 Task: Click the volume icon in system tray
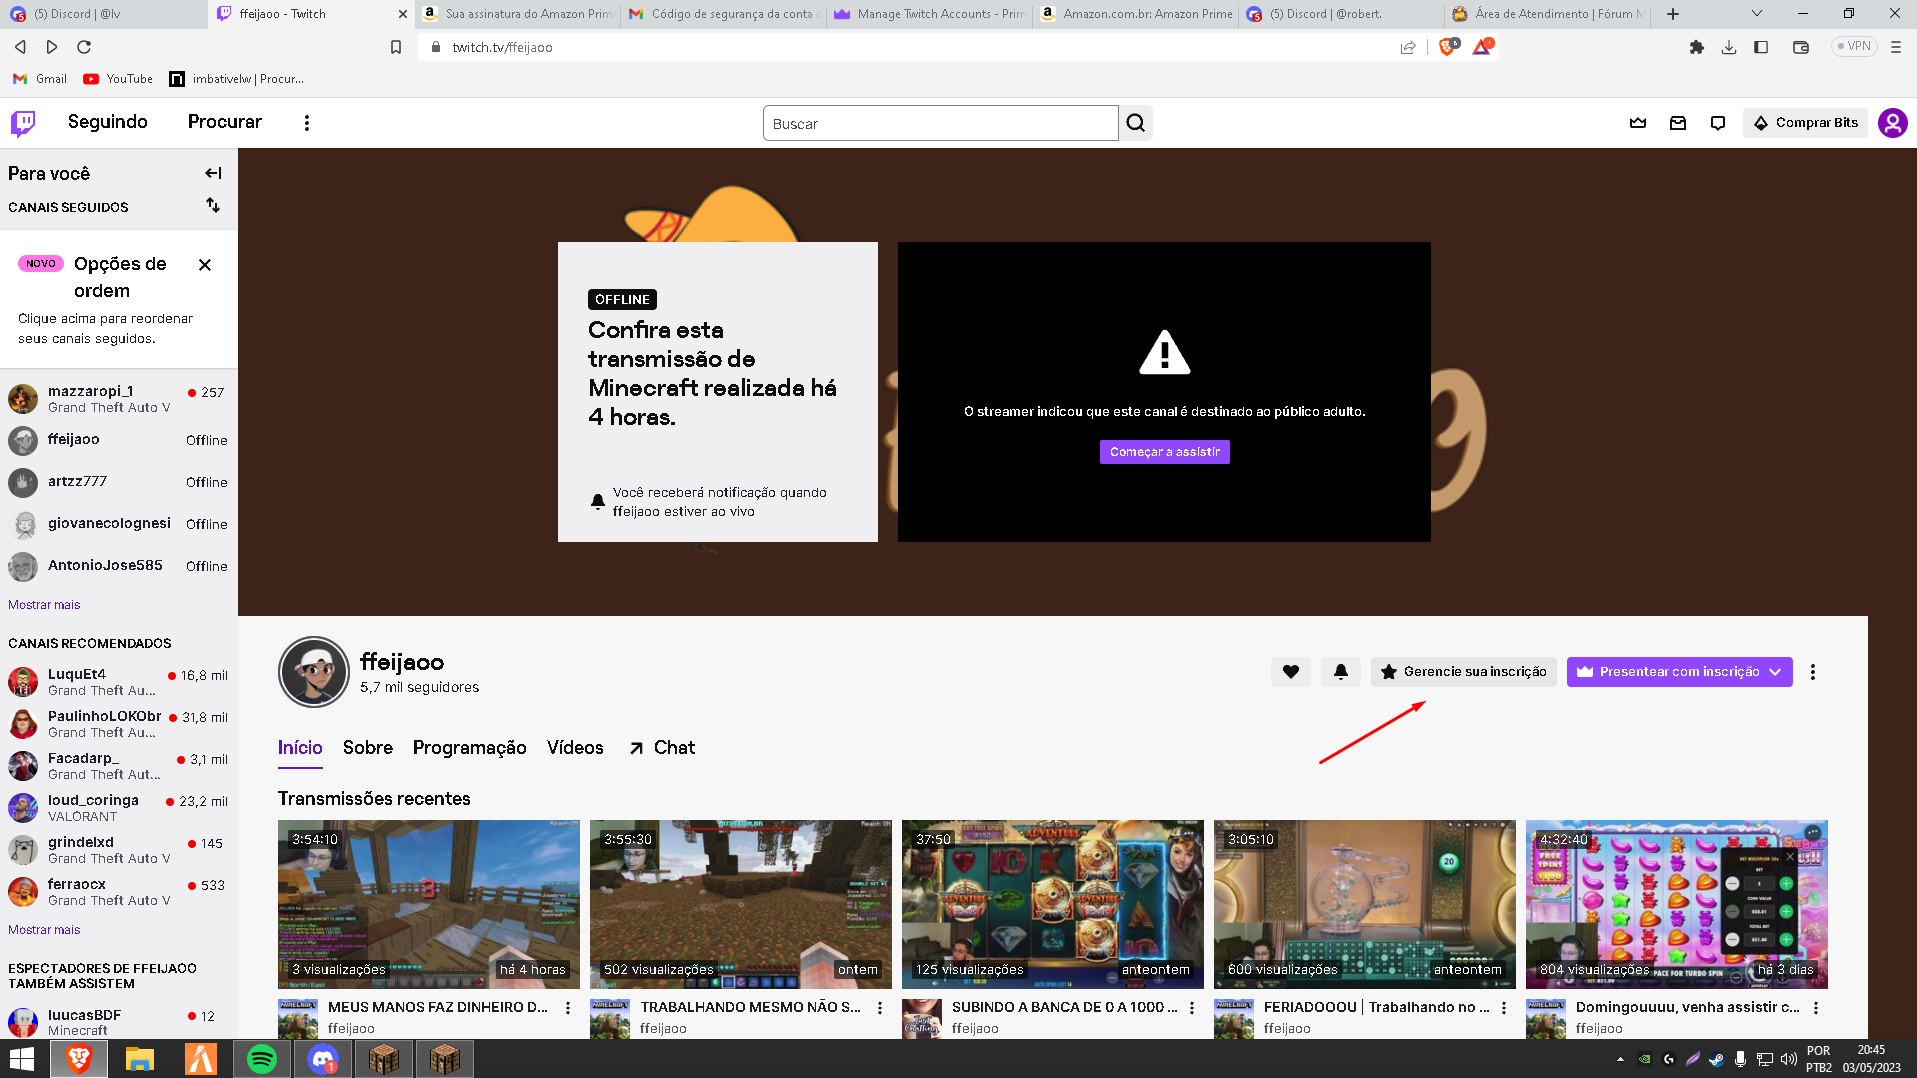[x=1788, y=1059]
